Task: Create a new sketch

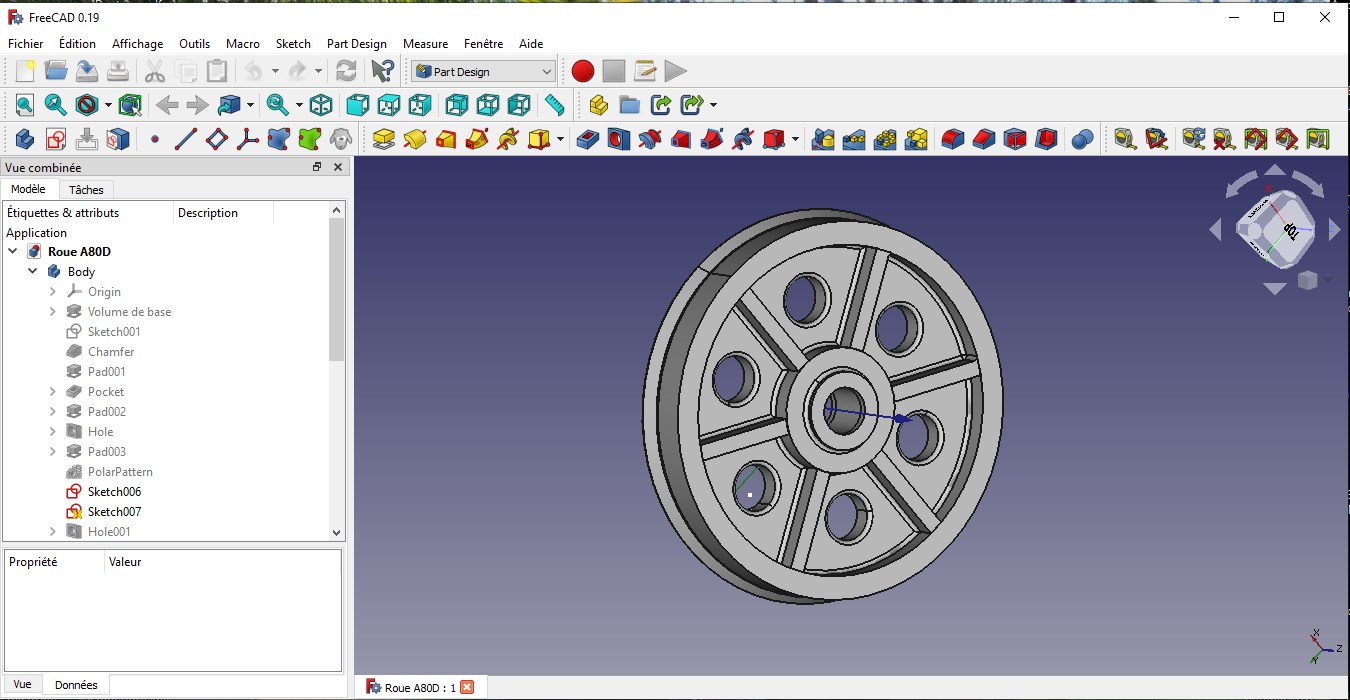Action: 56,139
